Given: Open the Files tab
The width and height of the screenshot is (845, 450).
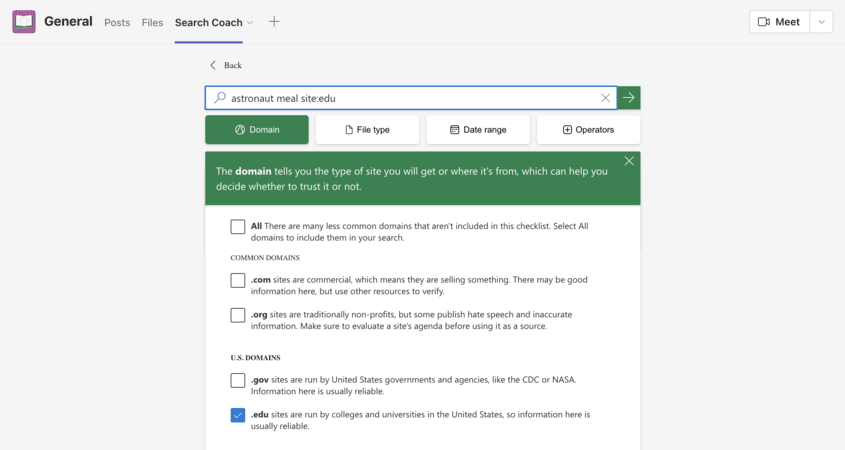Looking at the screenshot, I should tap(152, 22).
